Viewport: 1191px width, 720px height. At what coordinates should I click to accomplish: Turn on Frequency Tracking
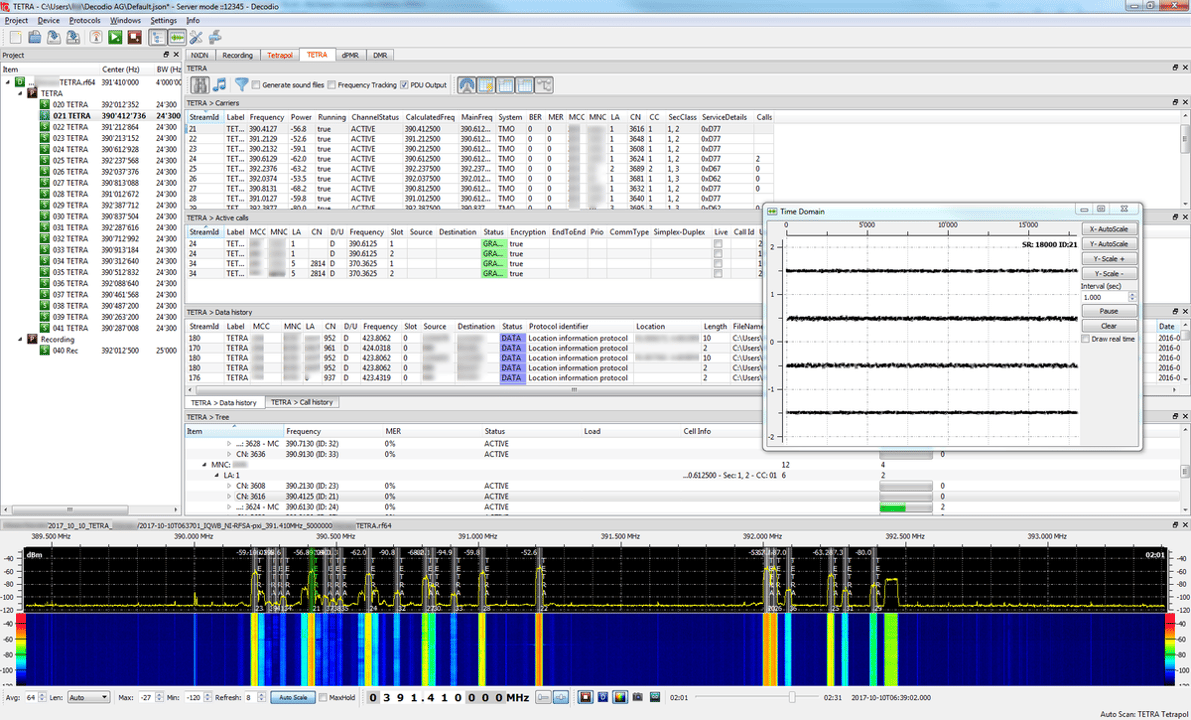(x=331, y=85)
